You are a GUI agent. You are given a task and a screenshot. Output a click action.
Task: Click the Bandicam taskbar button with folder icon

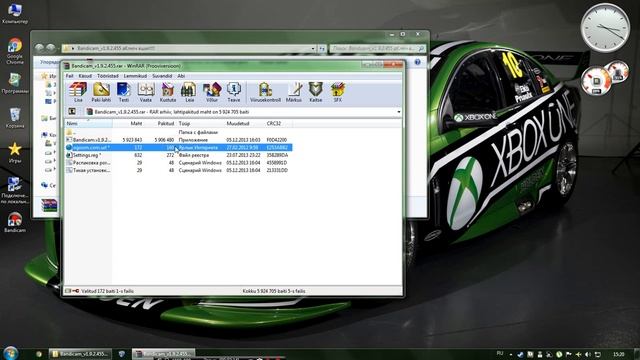coord(80,354)
